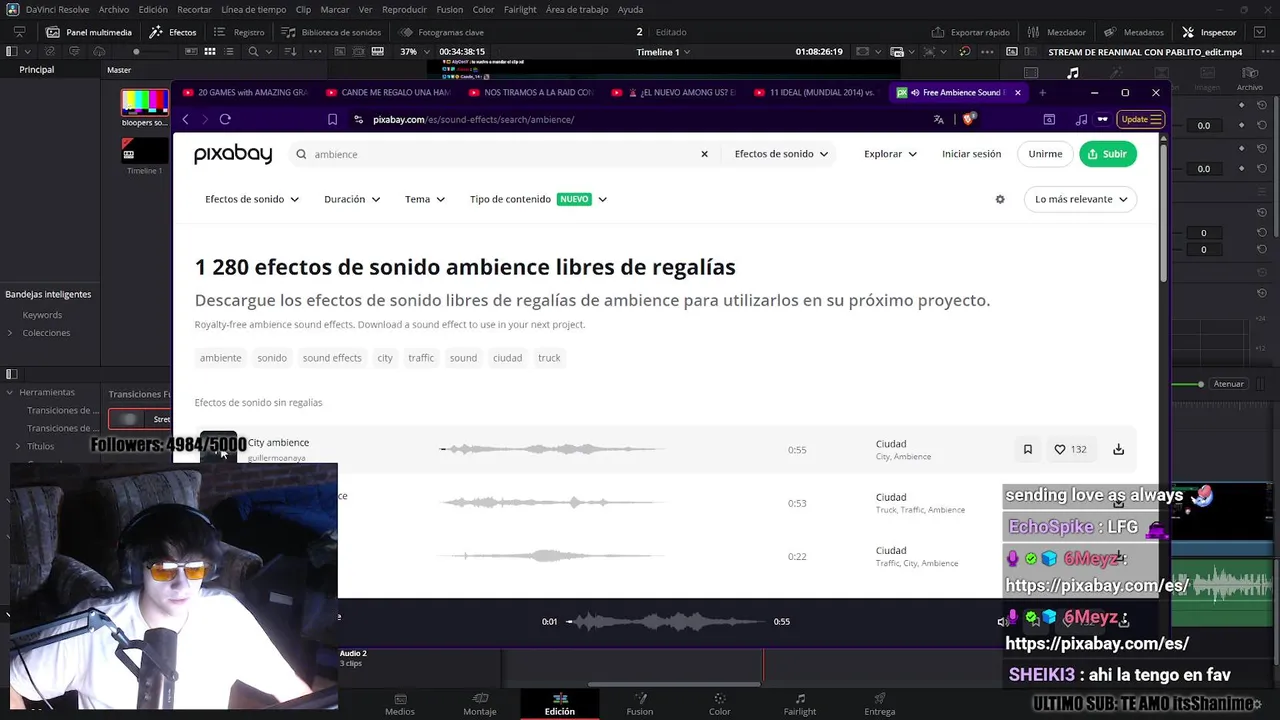Switch to browser tab '11 IDEAL (MUNDIAL 2014)'
This screenshot has height=720, width=1280.
(x=816, y=92)
